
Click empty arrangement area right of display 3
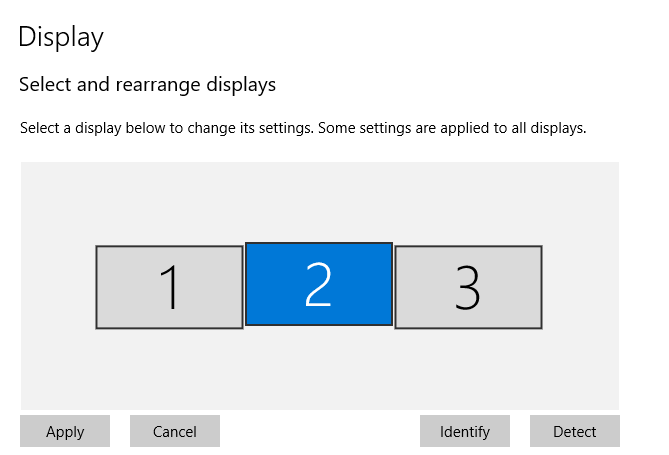[580, 287]
